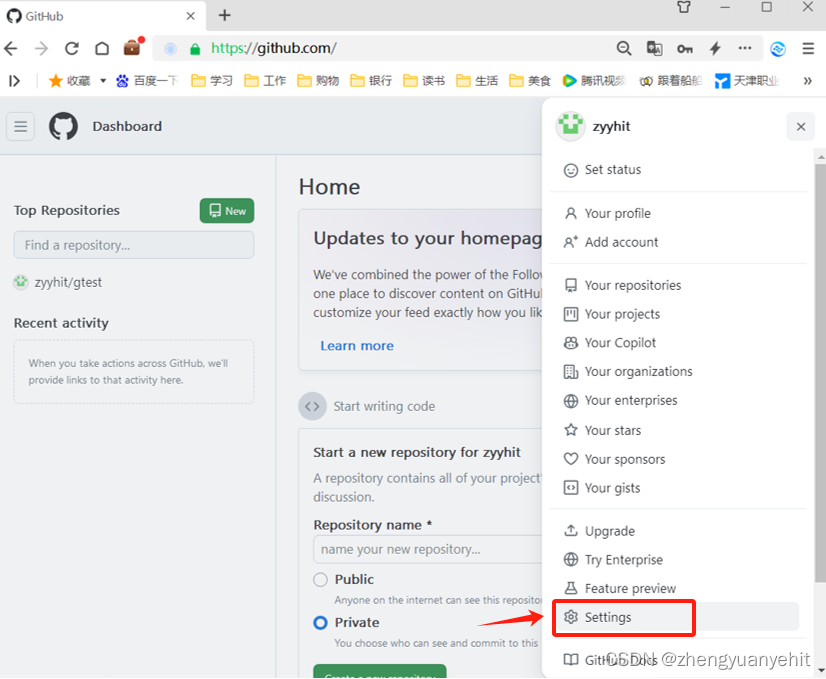Open the 购物 bookmark folder
The width and height of the screenshot is (826, 679).
click(x=318, y=81)
